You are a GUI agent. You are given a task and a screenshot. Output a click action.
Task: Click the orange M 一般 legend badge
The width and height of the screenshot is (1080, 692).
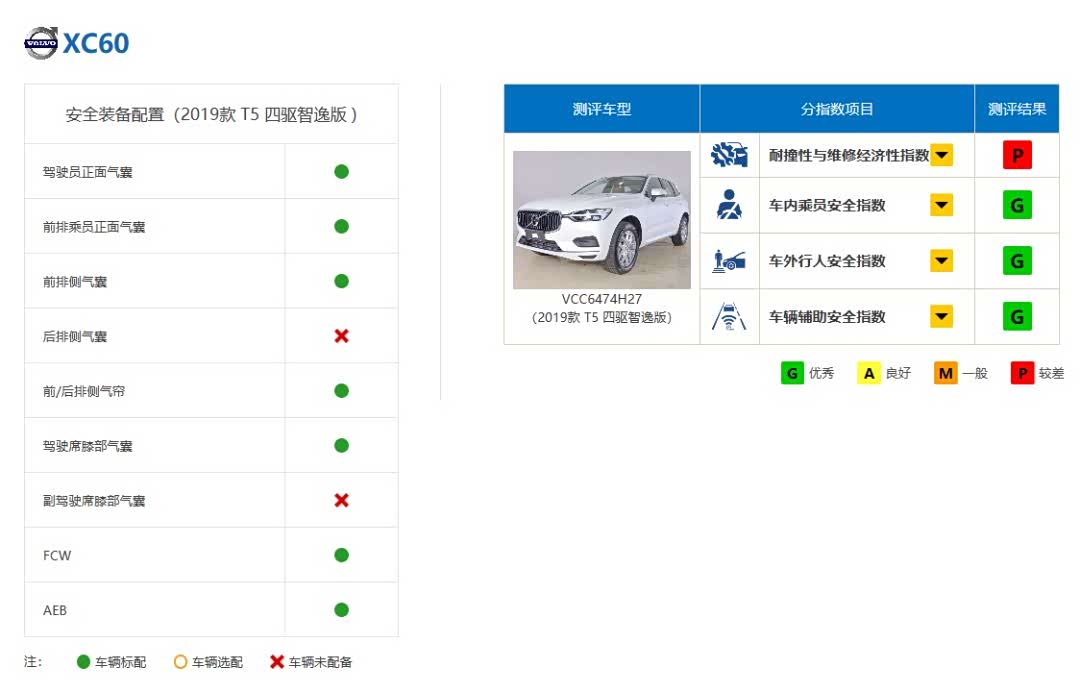pyautogui.click(x=945, y=373)
